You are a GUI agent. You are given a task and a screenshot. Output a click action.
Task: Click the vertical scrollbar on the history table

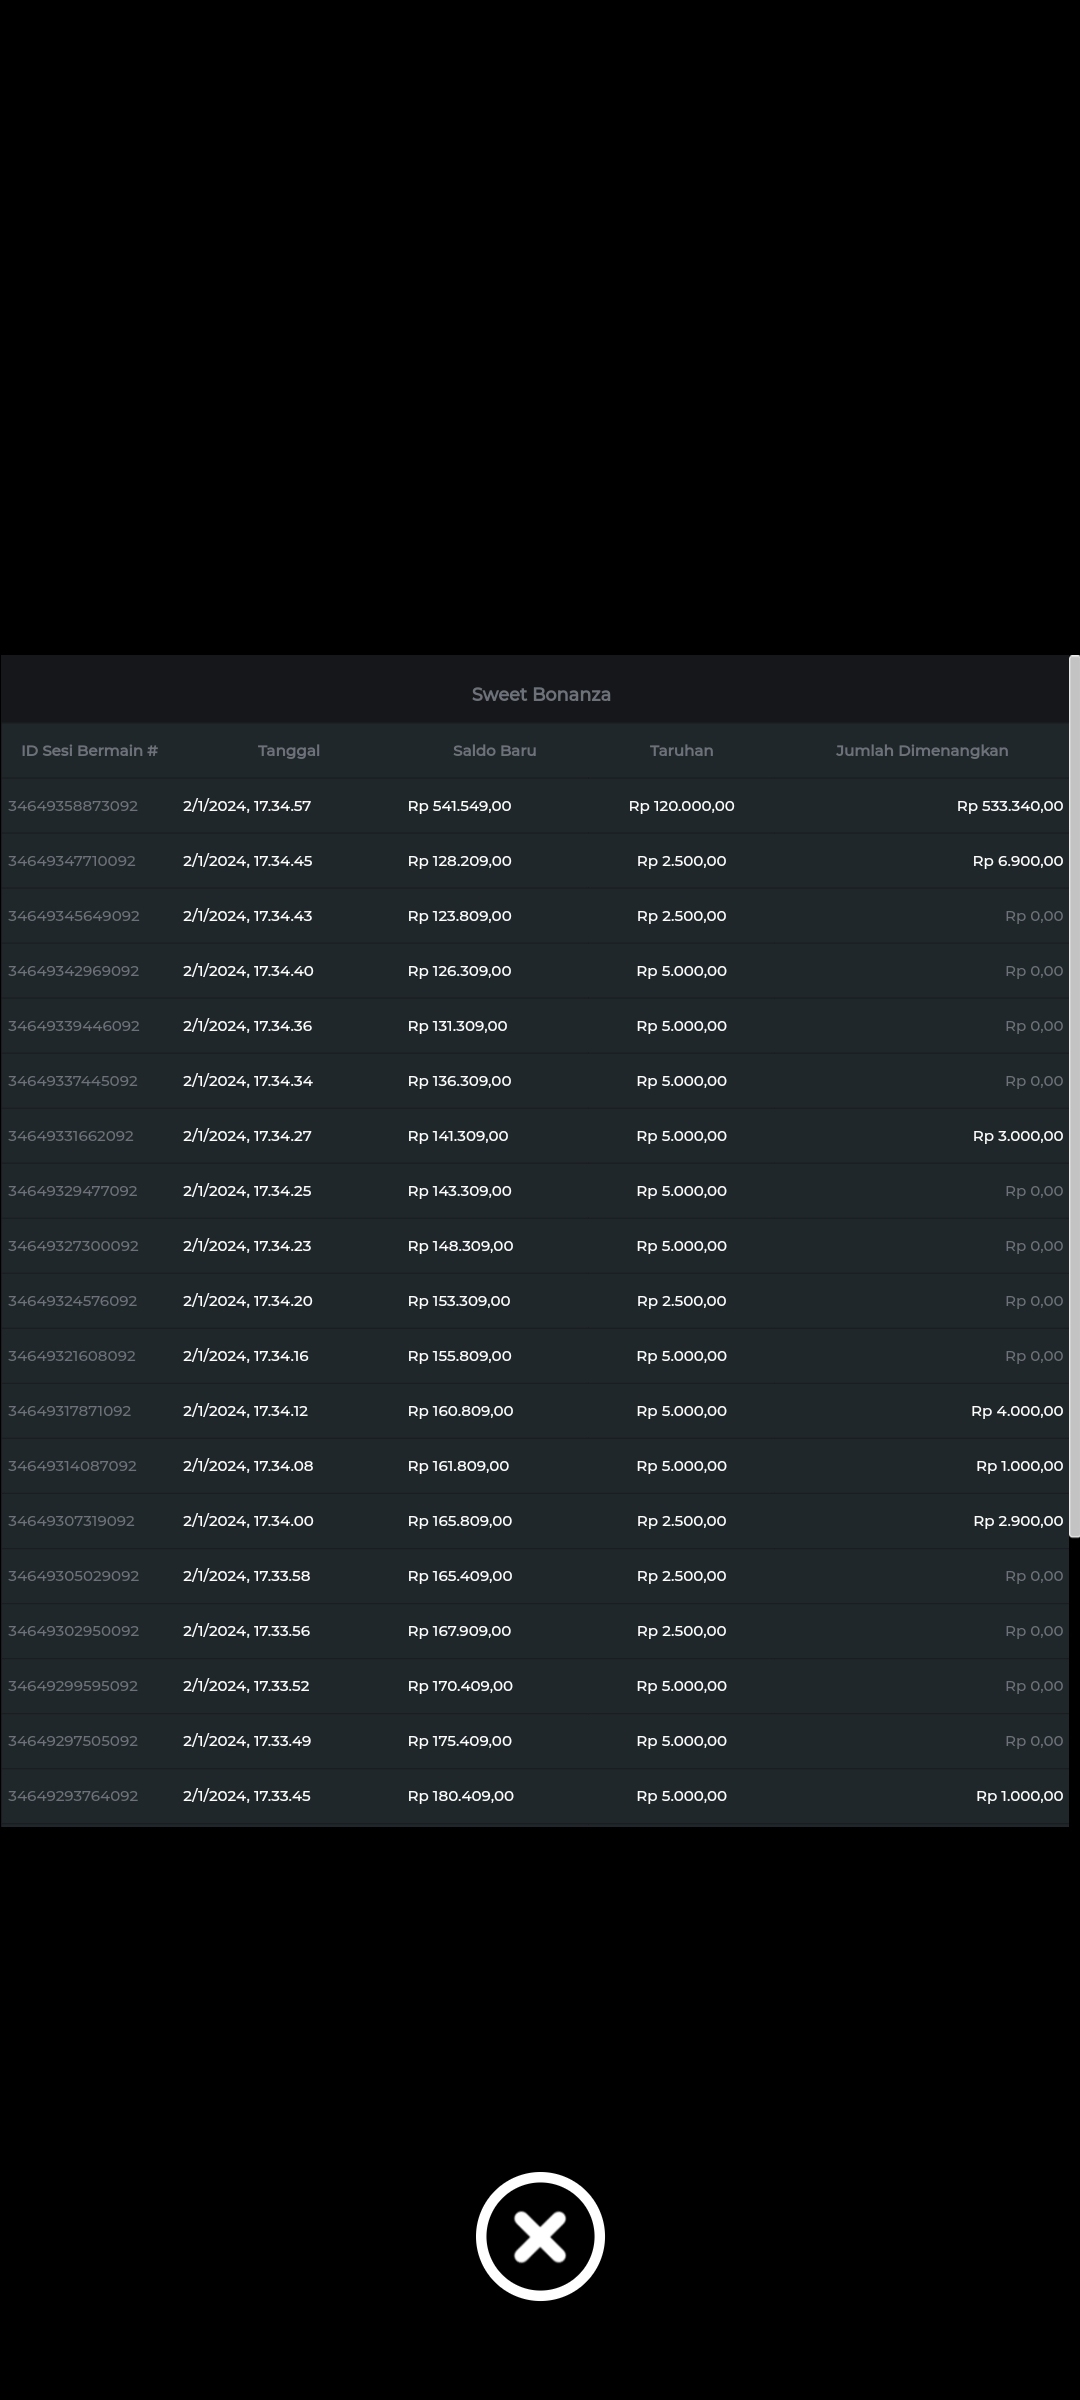click(1074, 1095)
